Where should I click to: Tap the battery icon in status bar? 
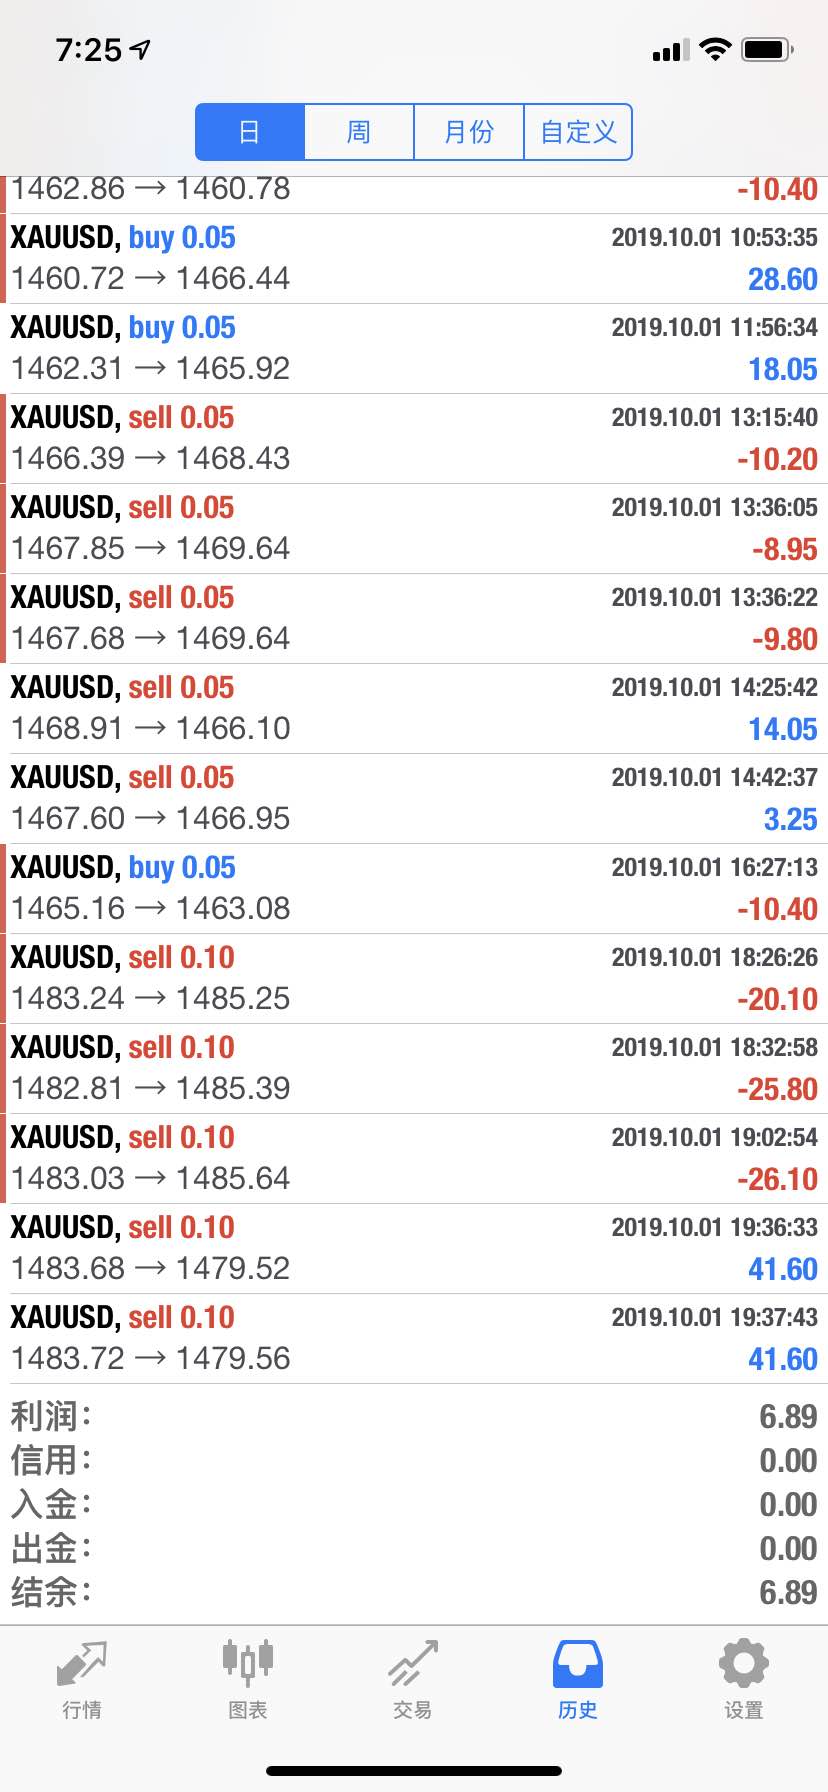(768, 49)
